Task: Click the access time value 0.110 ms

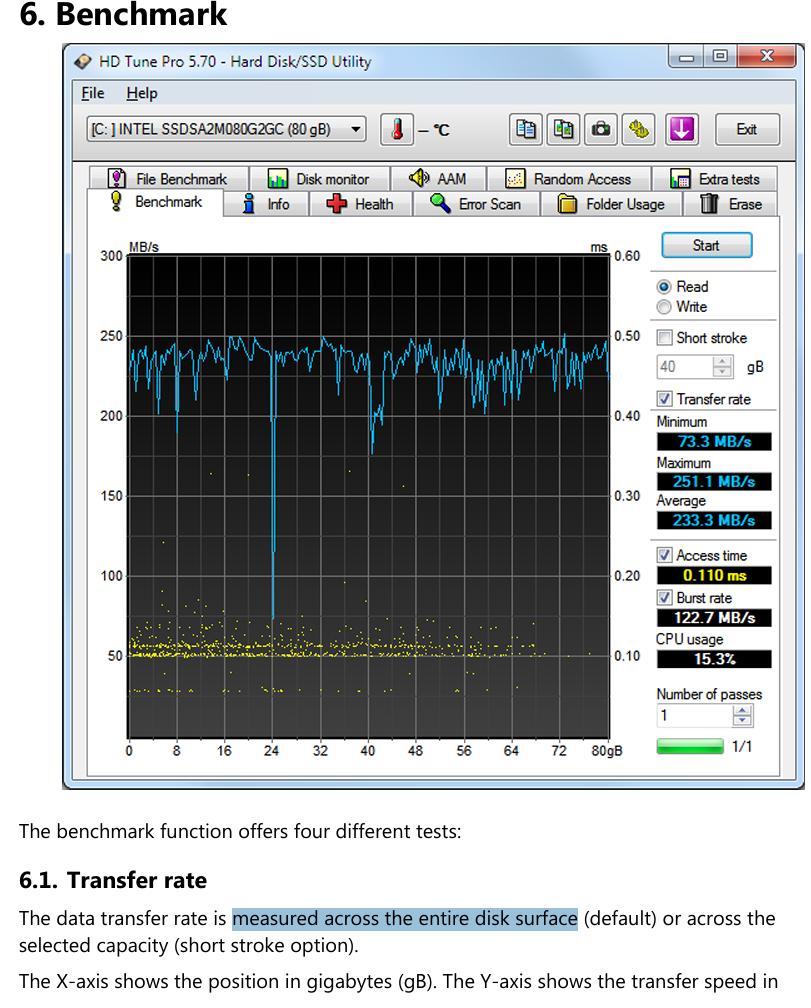Action: coord(714,575)
